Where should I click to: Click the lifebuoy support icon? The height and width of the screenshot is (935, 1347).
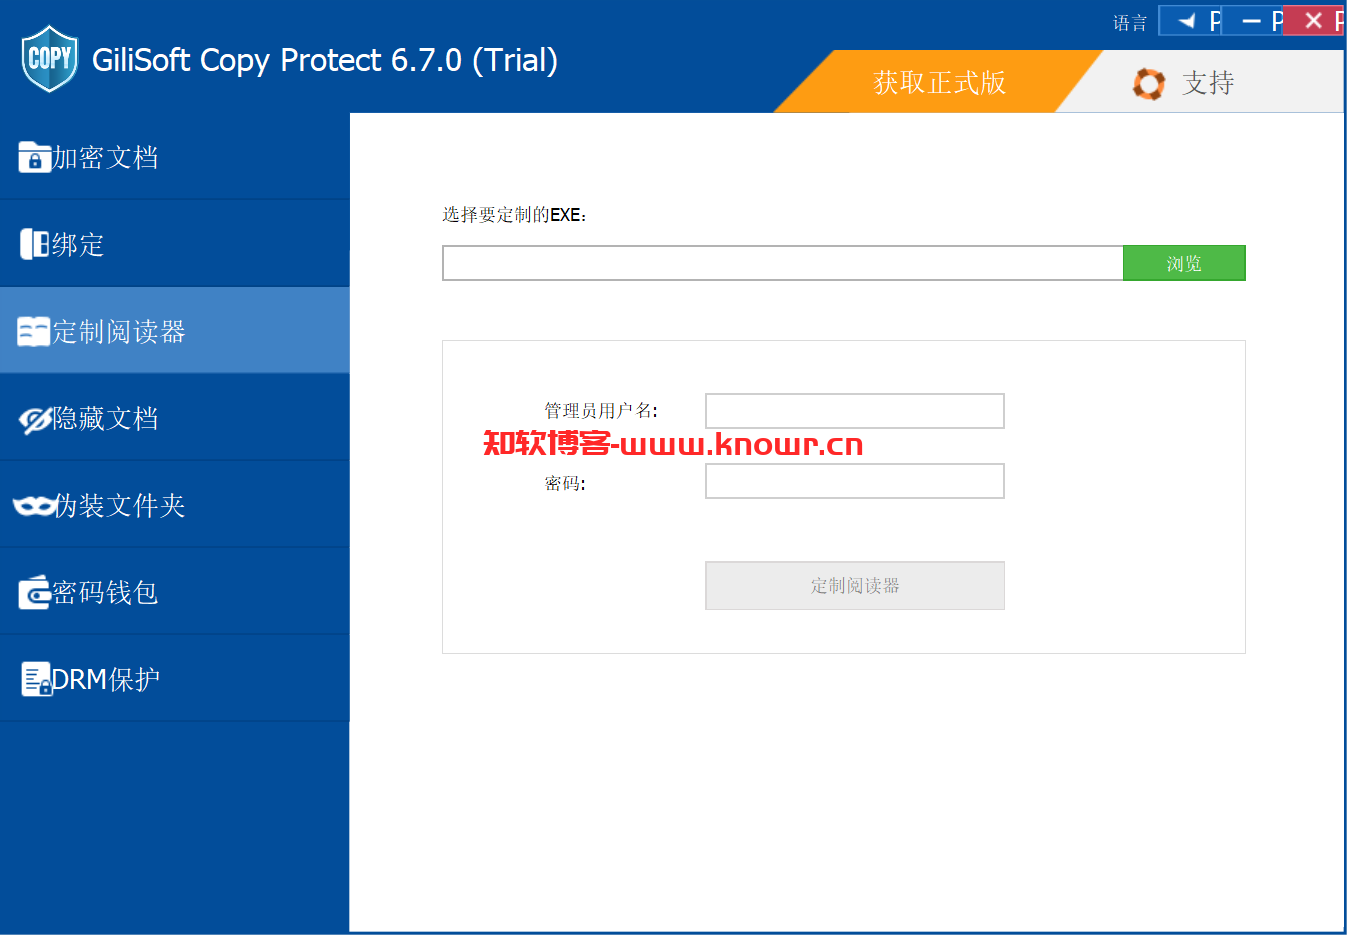tap(1149, 84)
